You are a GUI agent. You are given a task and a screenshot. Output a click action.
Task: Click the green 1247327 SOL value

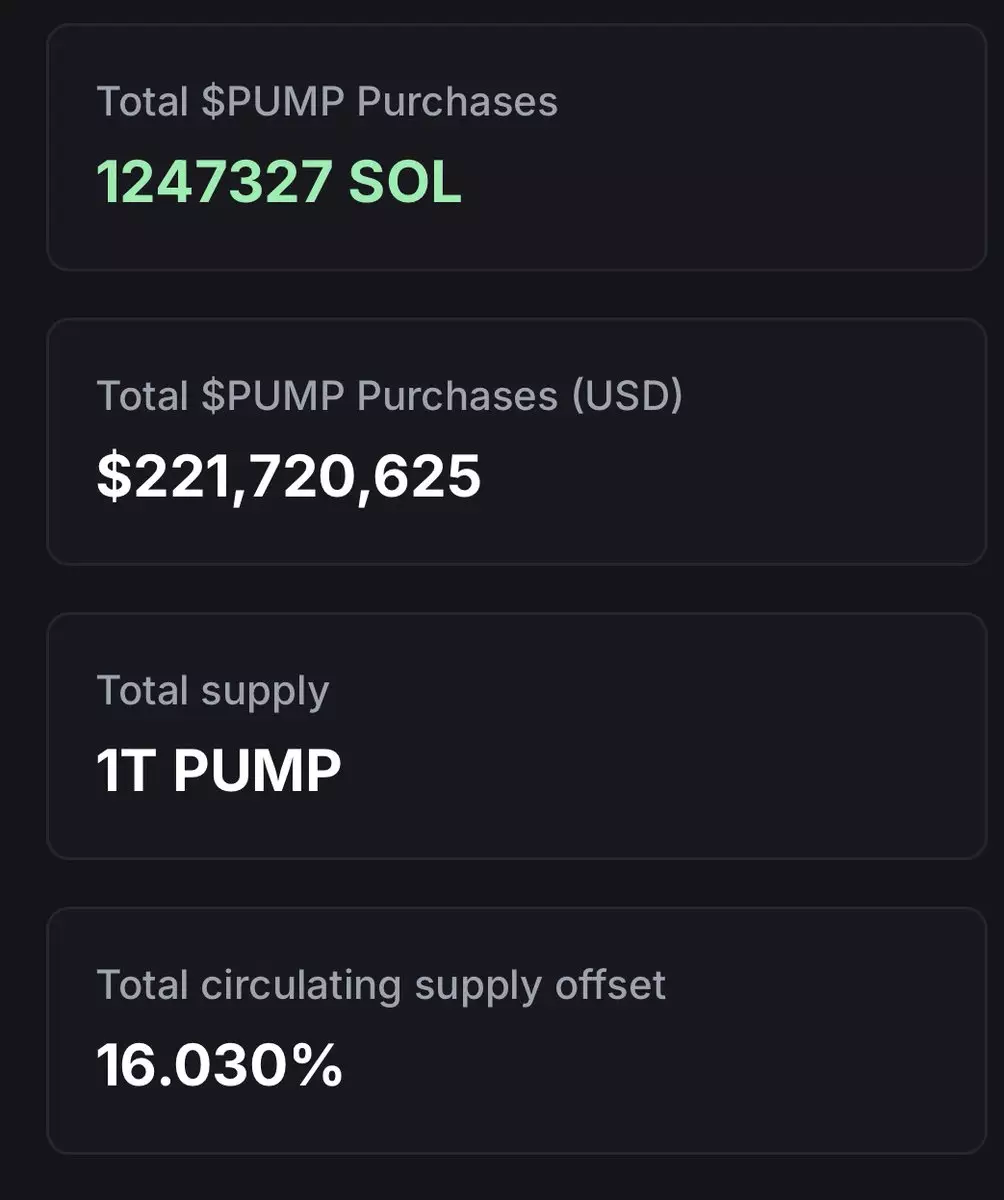pos(278,182)
